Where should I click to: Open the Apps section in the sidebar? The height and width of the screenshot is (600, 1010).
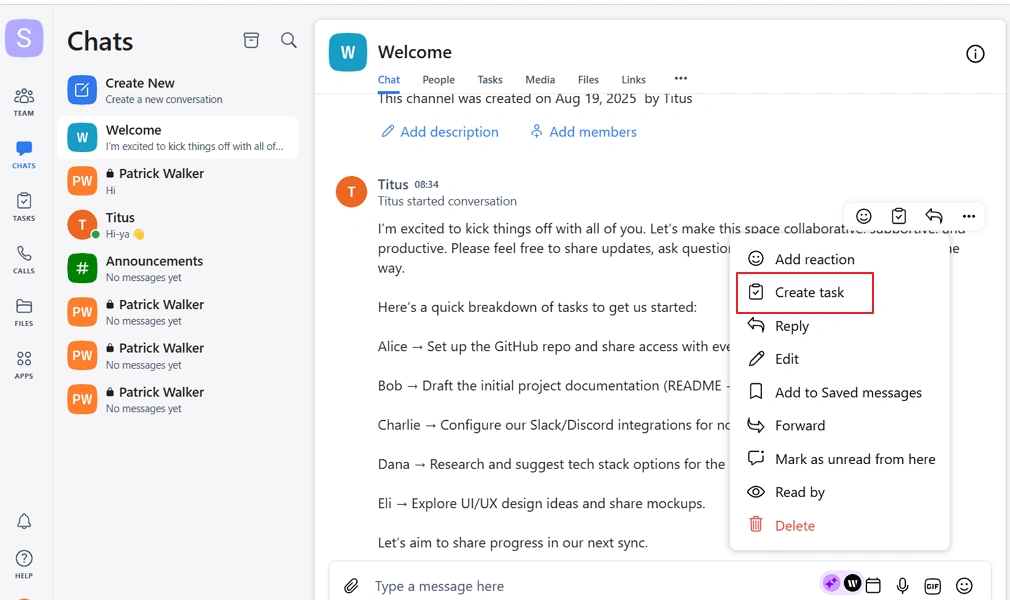[x=24, y=365]
